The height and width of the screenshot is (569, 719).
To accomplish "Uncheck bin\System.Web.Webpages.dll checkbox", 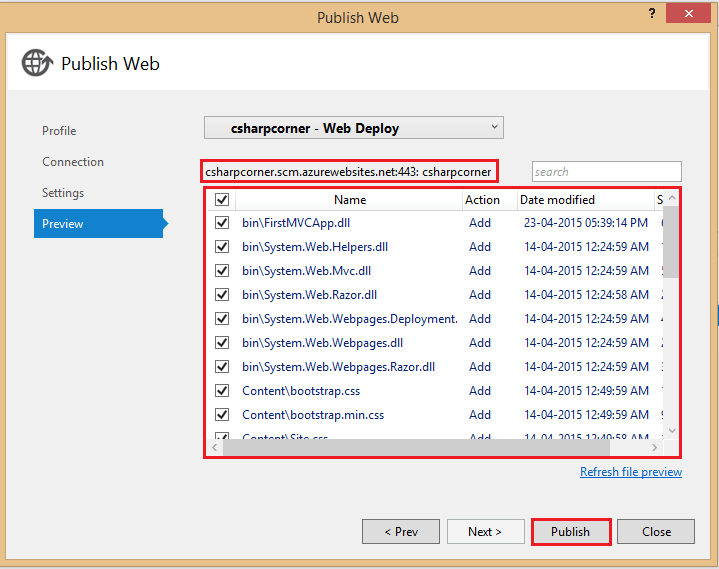I will coord(222,343).
